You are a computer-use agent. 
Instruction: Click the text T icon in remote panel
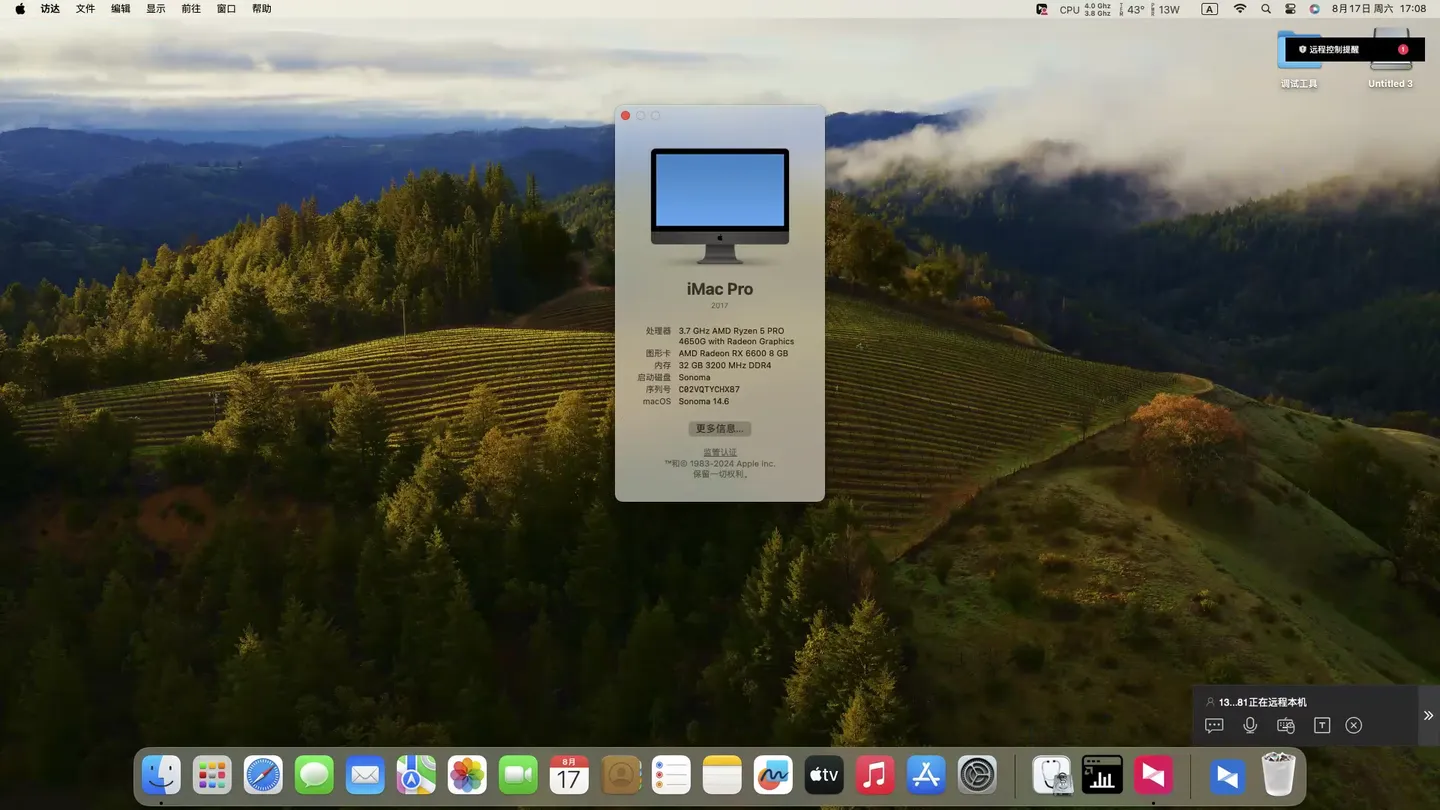1322,725
